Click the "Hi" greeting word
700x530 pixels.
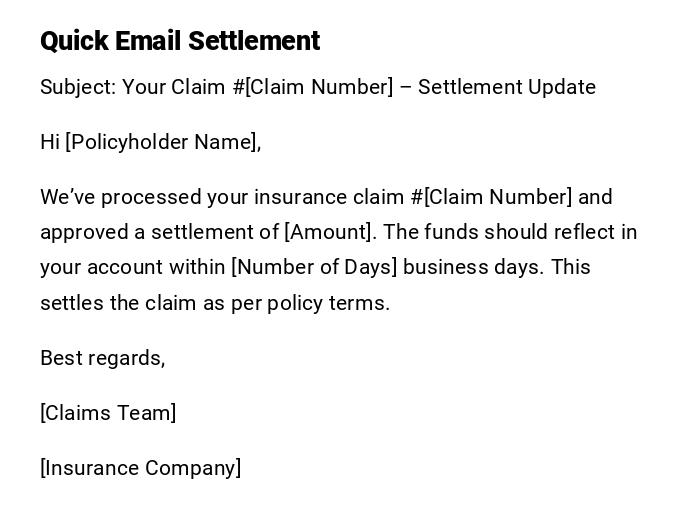(x=50, y=142)
